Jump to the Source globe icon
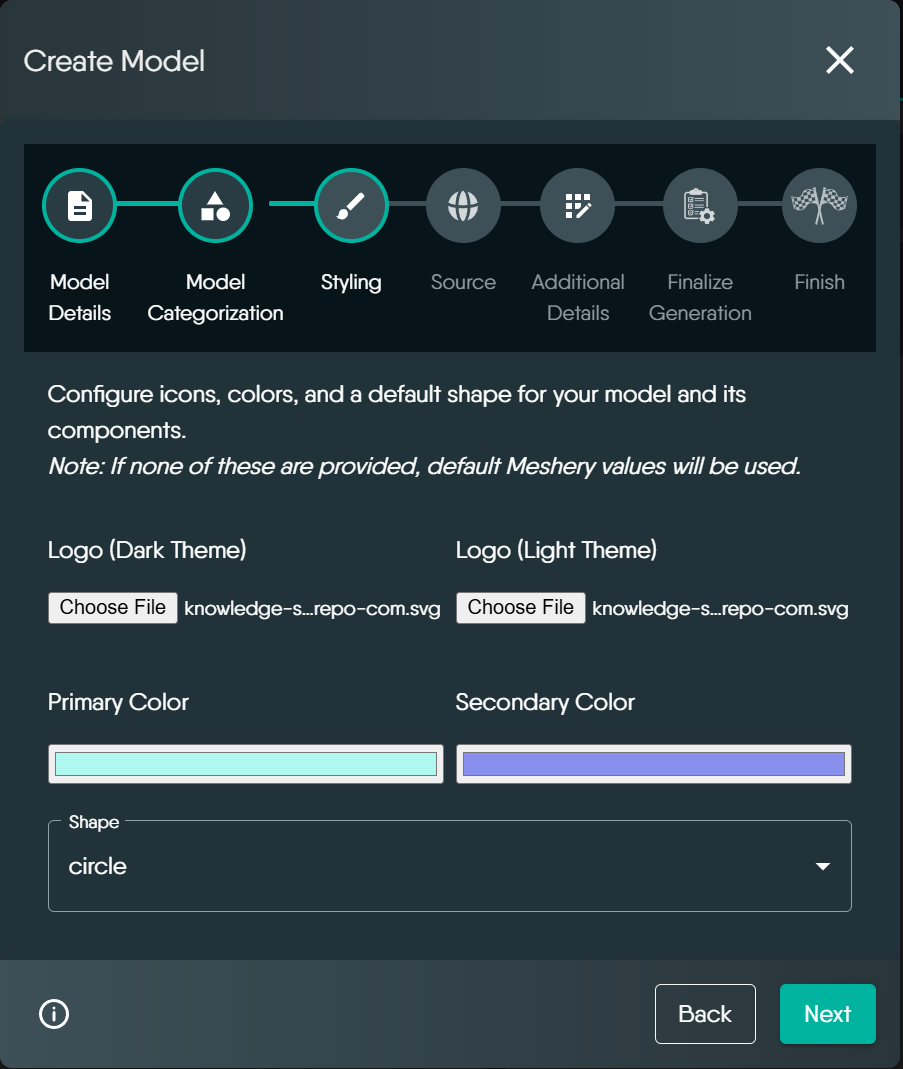This screenshot has width=903, height=1069. pos(463,206)
